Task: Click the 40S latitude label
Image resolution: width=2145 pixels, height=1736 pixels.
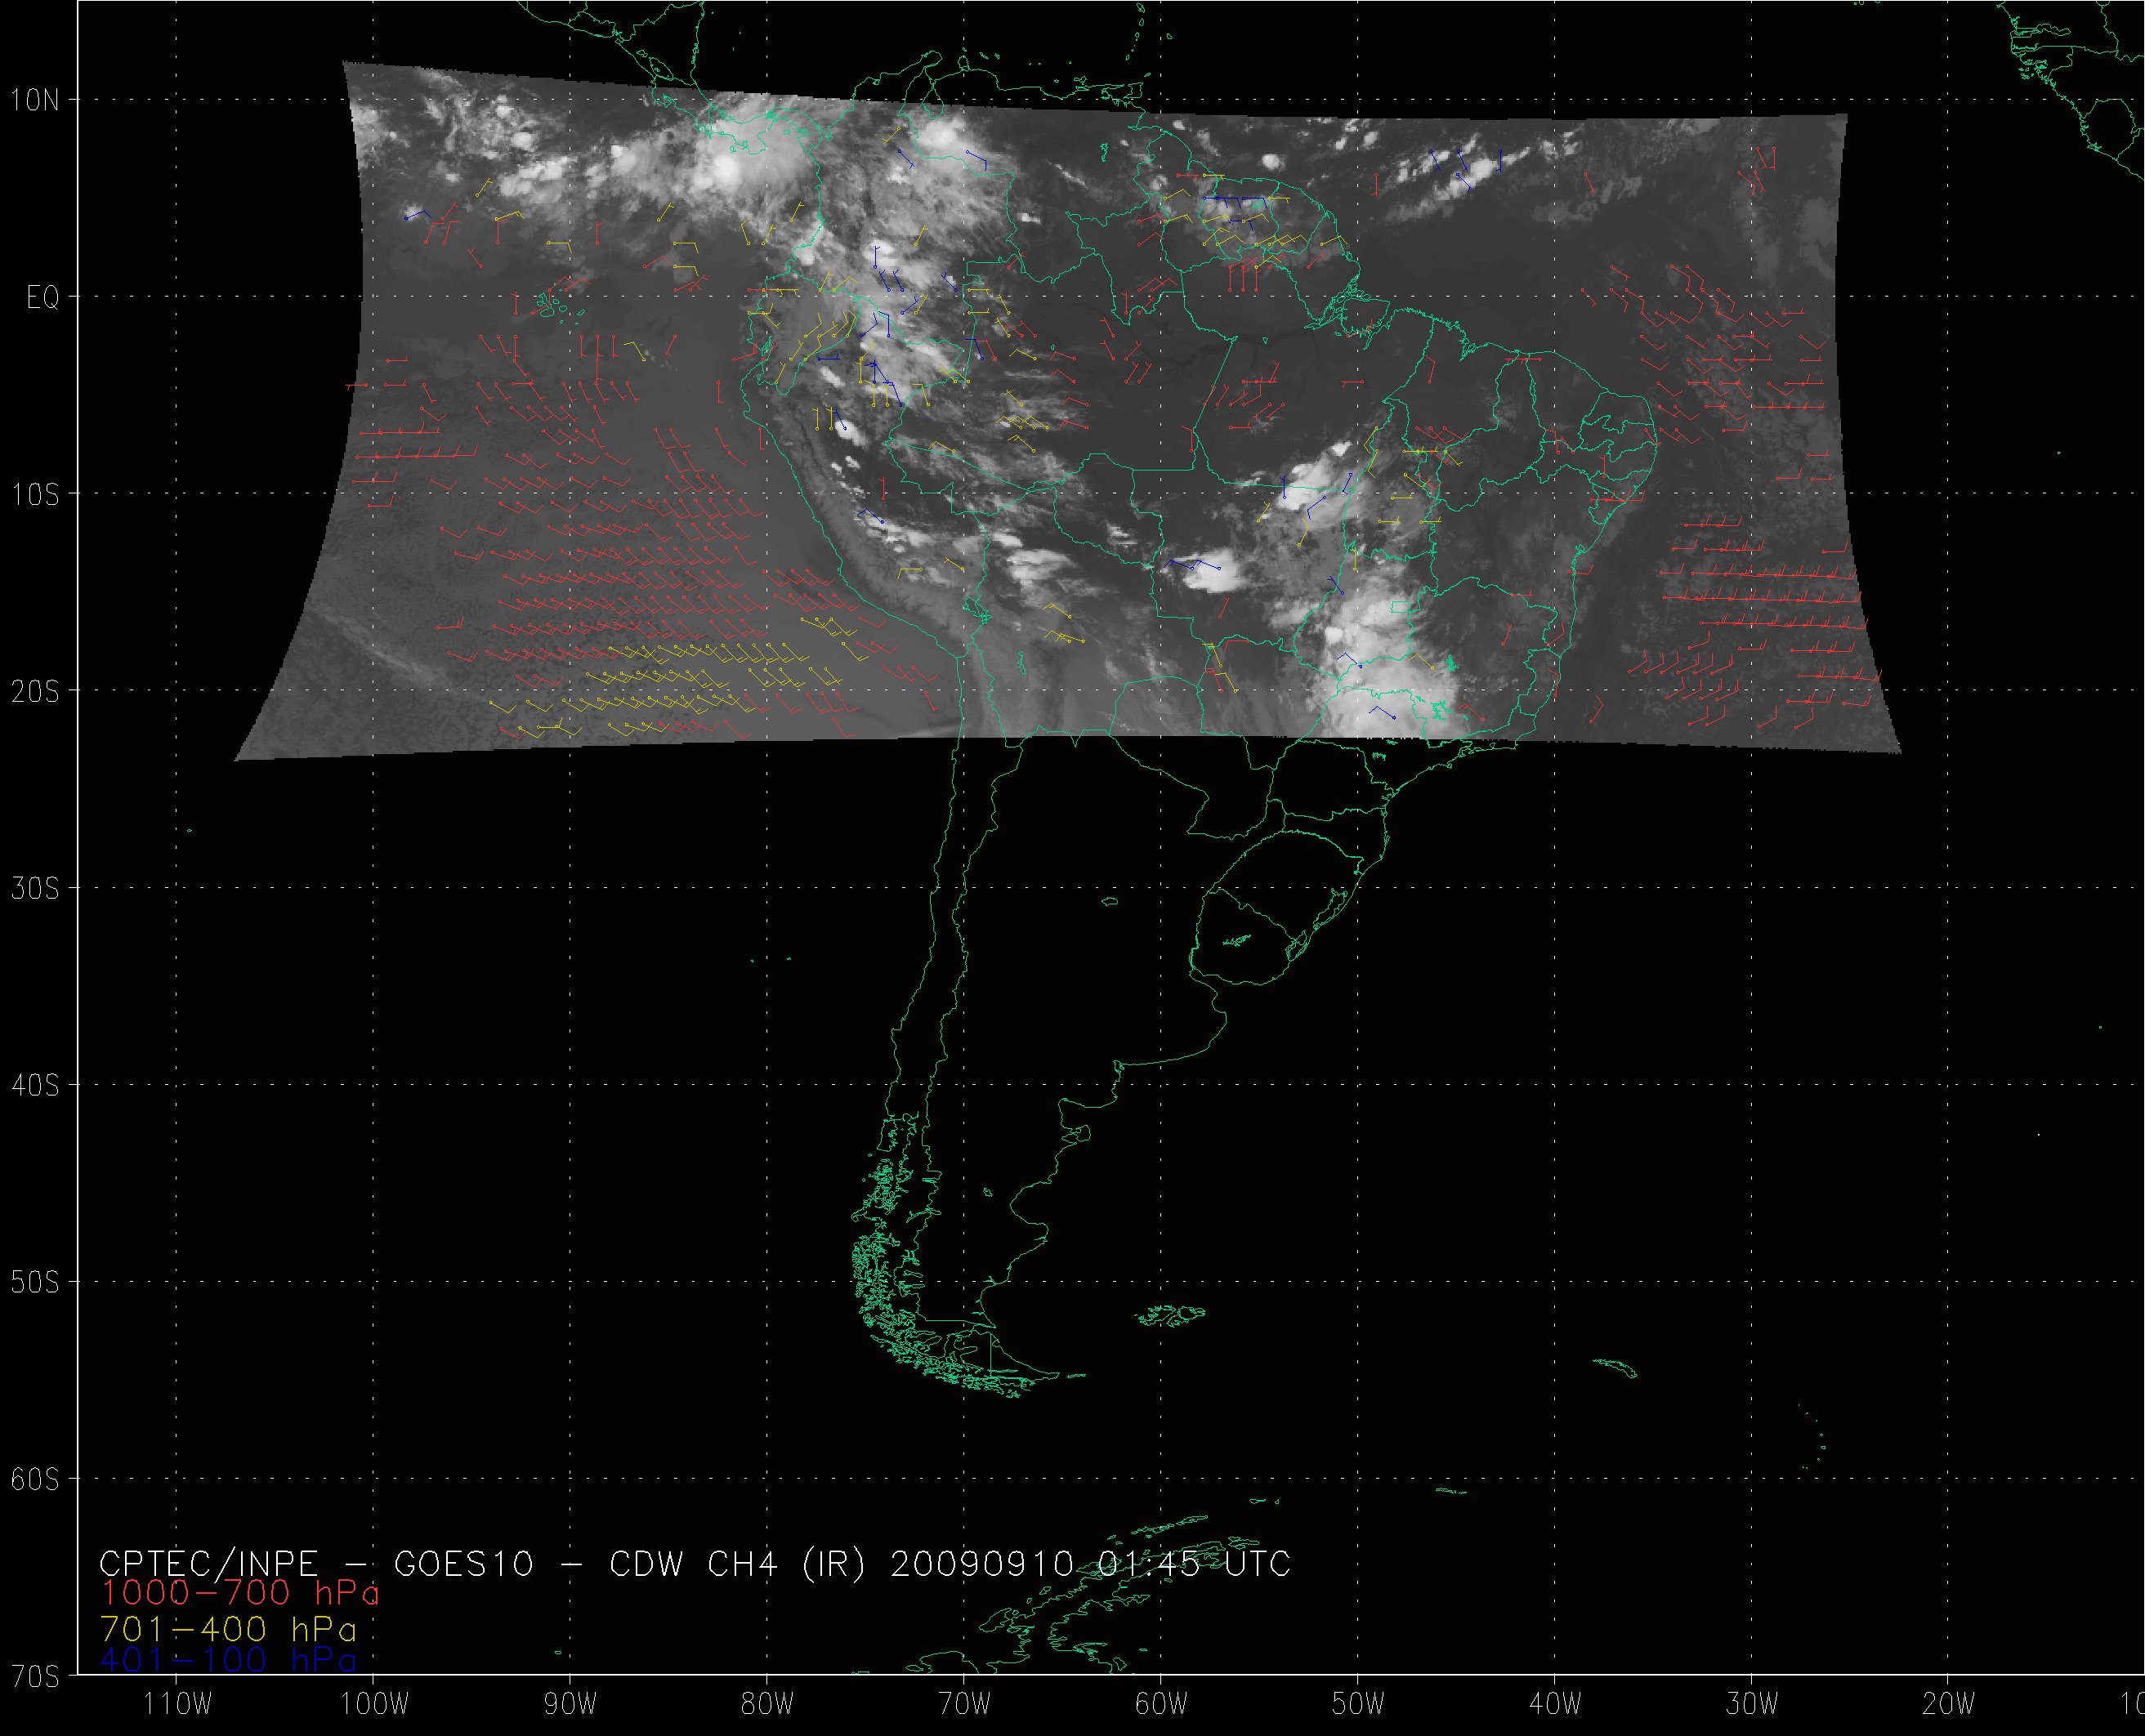Action: point(35,1086)
